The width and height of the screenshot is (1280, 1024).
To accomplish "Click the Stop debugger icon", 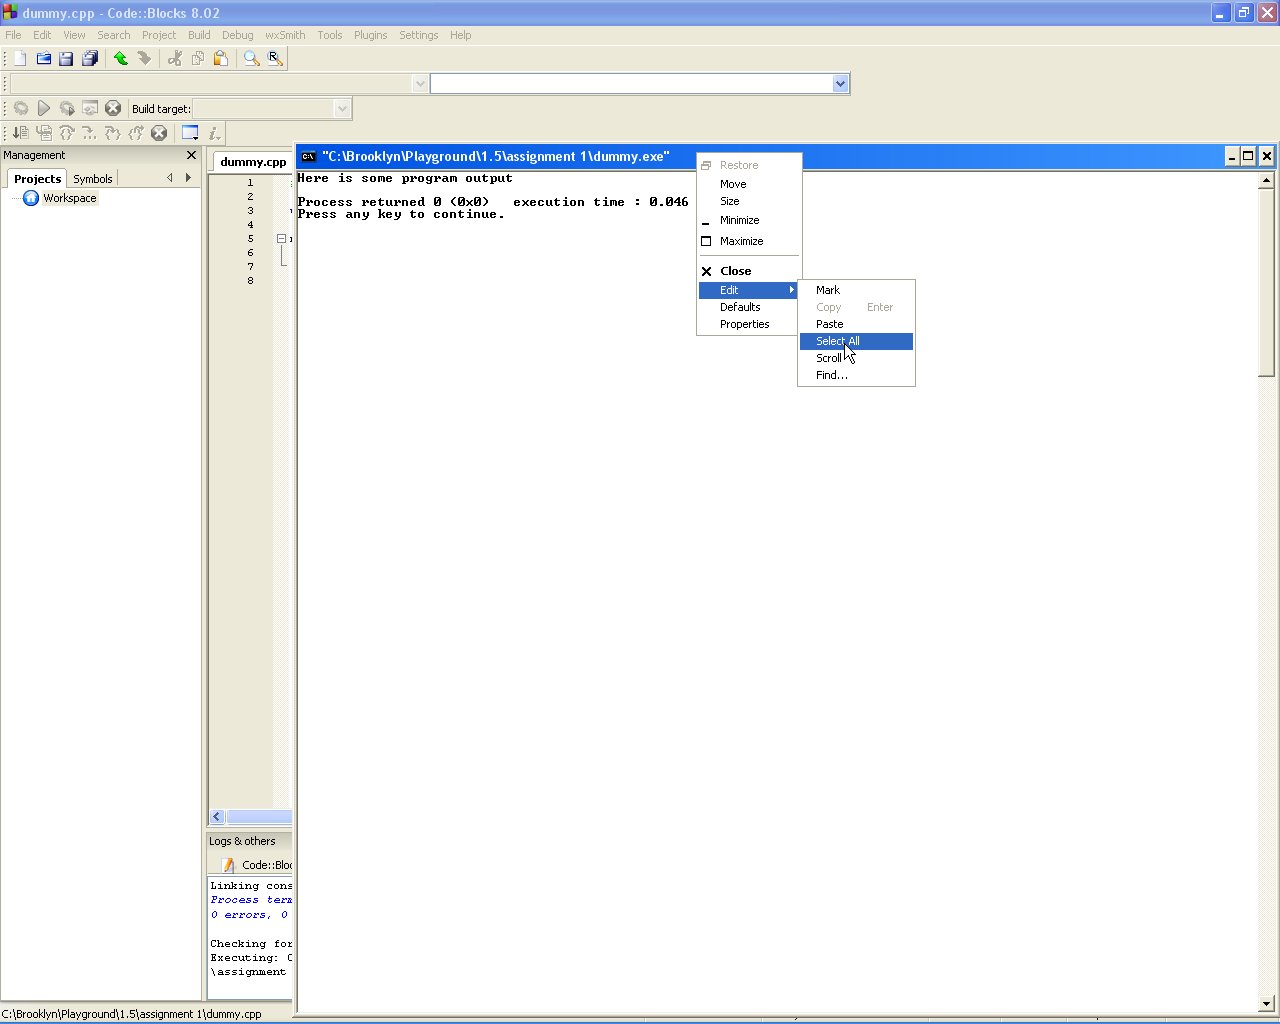I will point(159,133).
